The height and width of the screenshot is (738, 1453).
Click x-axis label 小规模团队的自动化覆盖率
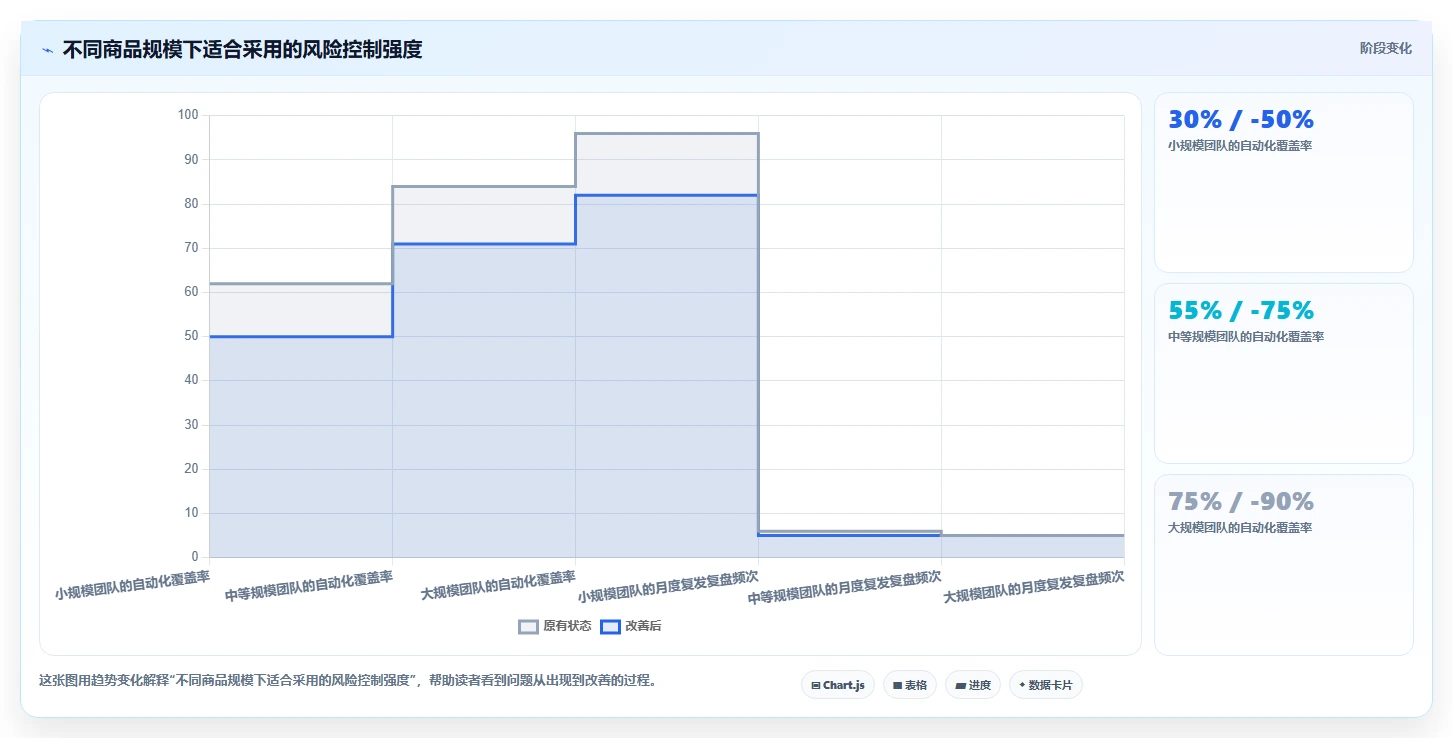click(x=133, y=585)
